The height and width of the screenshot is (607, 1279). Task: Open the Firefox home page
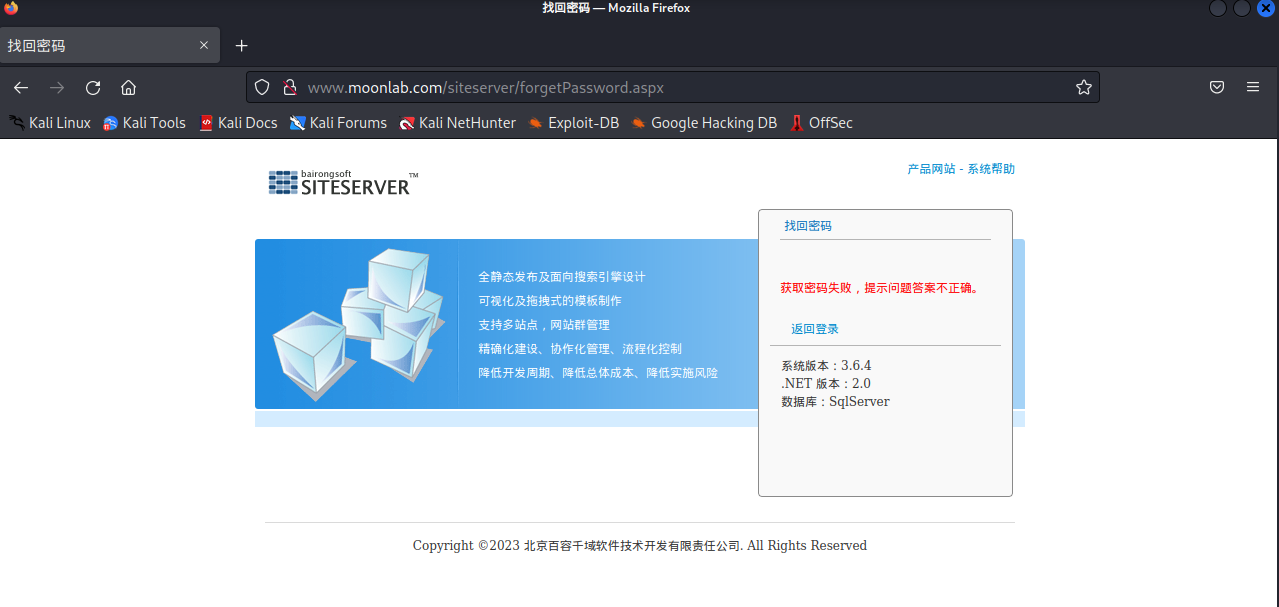pyautogui.click(x=128, y=87)
